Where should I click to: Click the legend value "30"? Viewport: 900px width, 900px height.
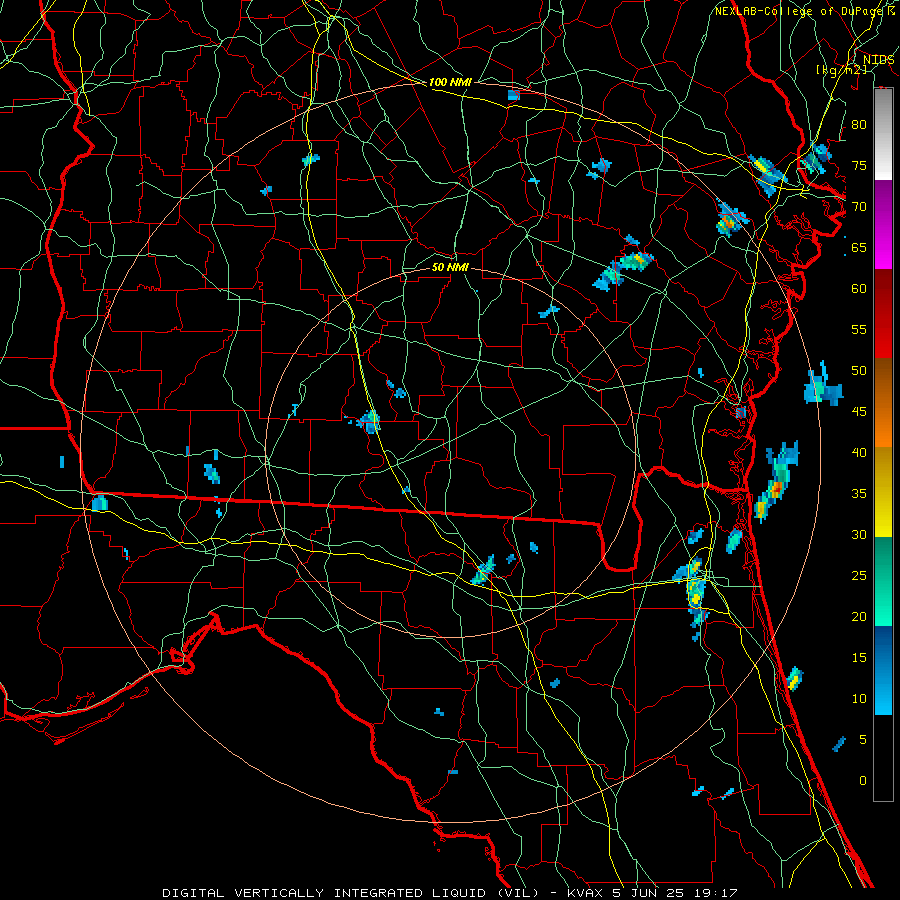859,534
